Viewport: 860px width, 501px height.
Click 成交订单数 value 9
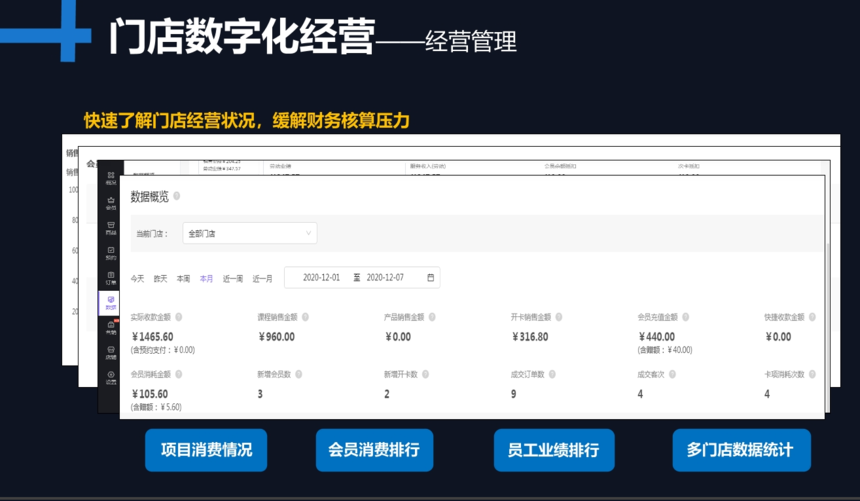[x=513, y=394]
